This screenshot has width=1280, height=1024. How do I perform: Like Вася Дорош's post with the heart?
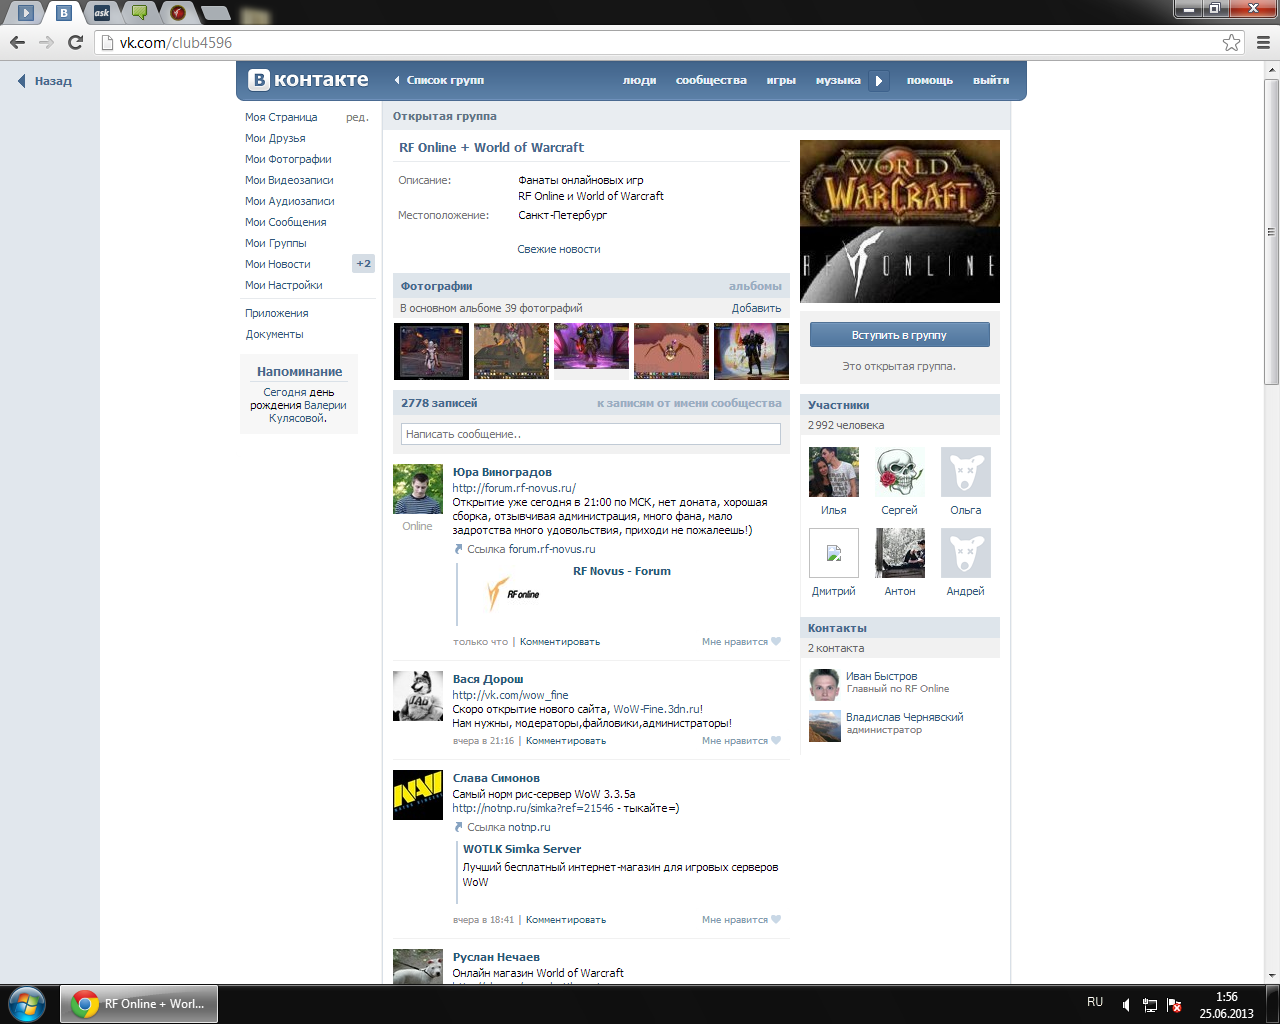(x=776, y=741)
